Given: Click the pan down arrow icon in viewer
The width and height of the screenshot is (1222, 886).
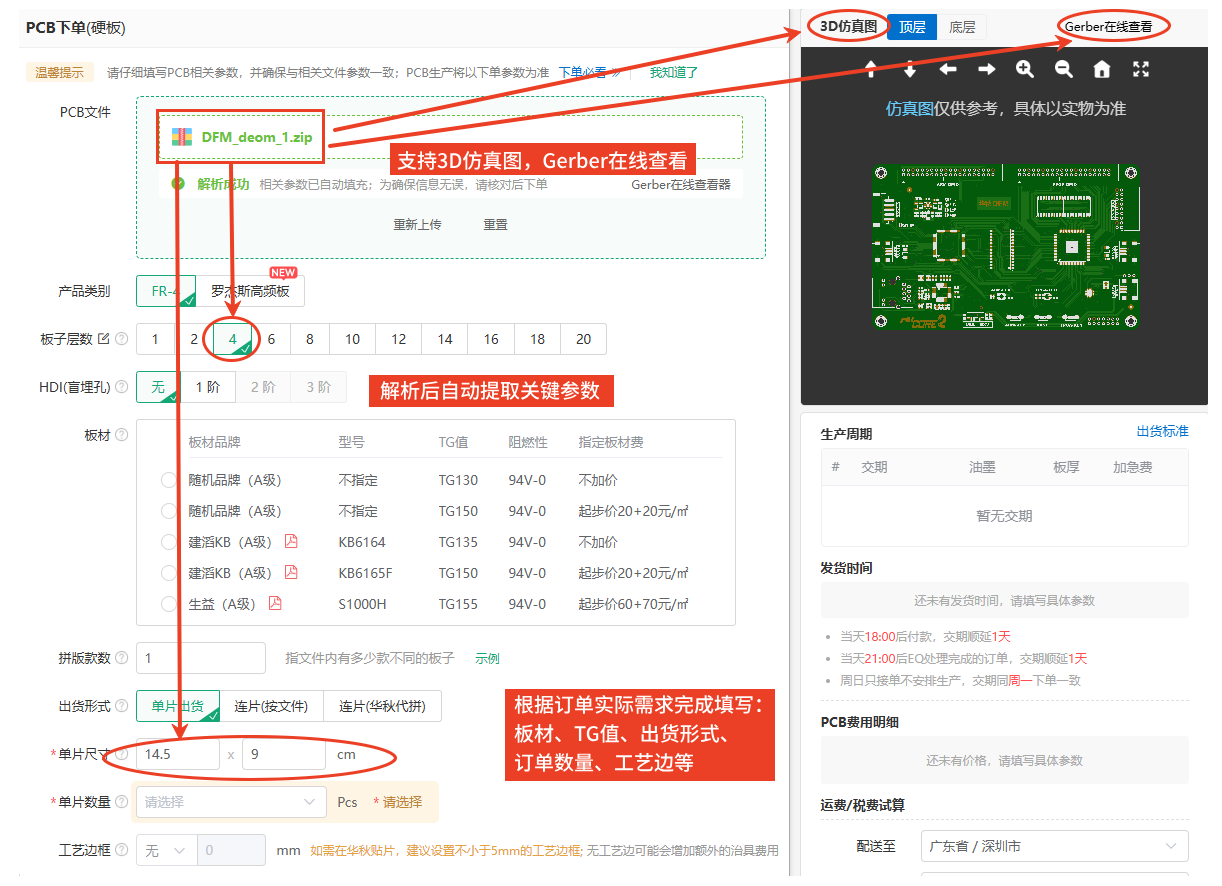Looking at the screenshot, I should [910, 69].
